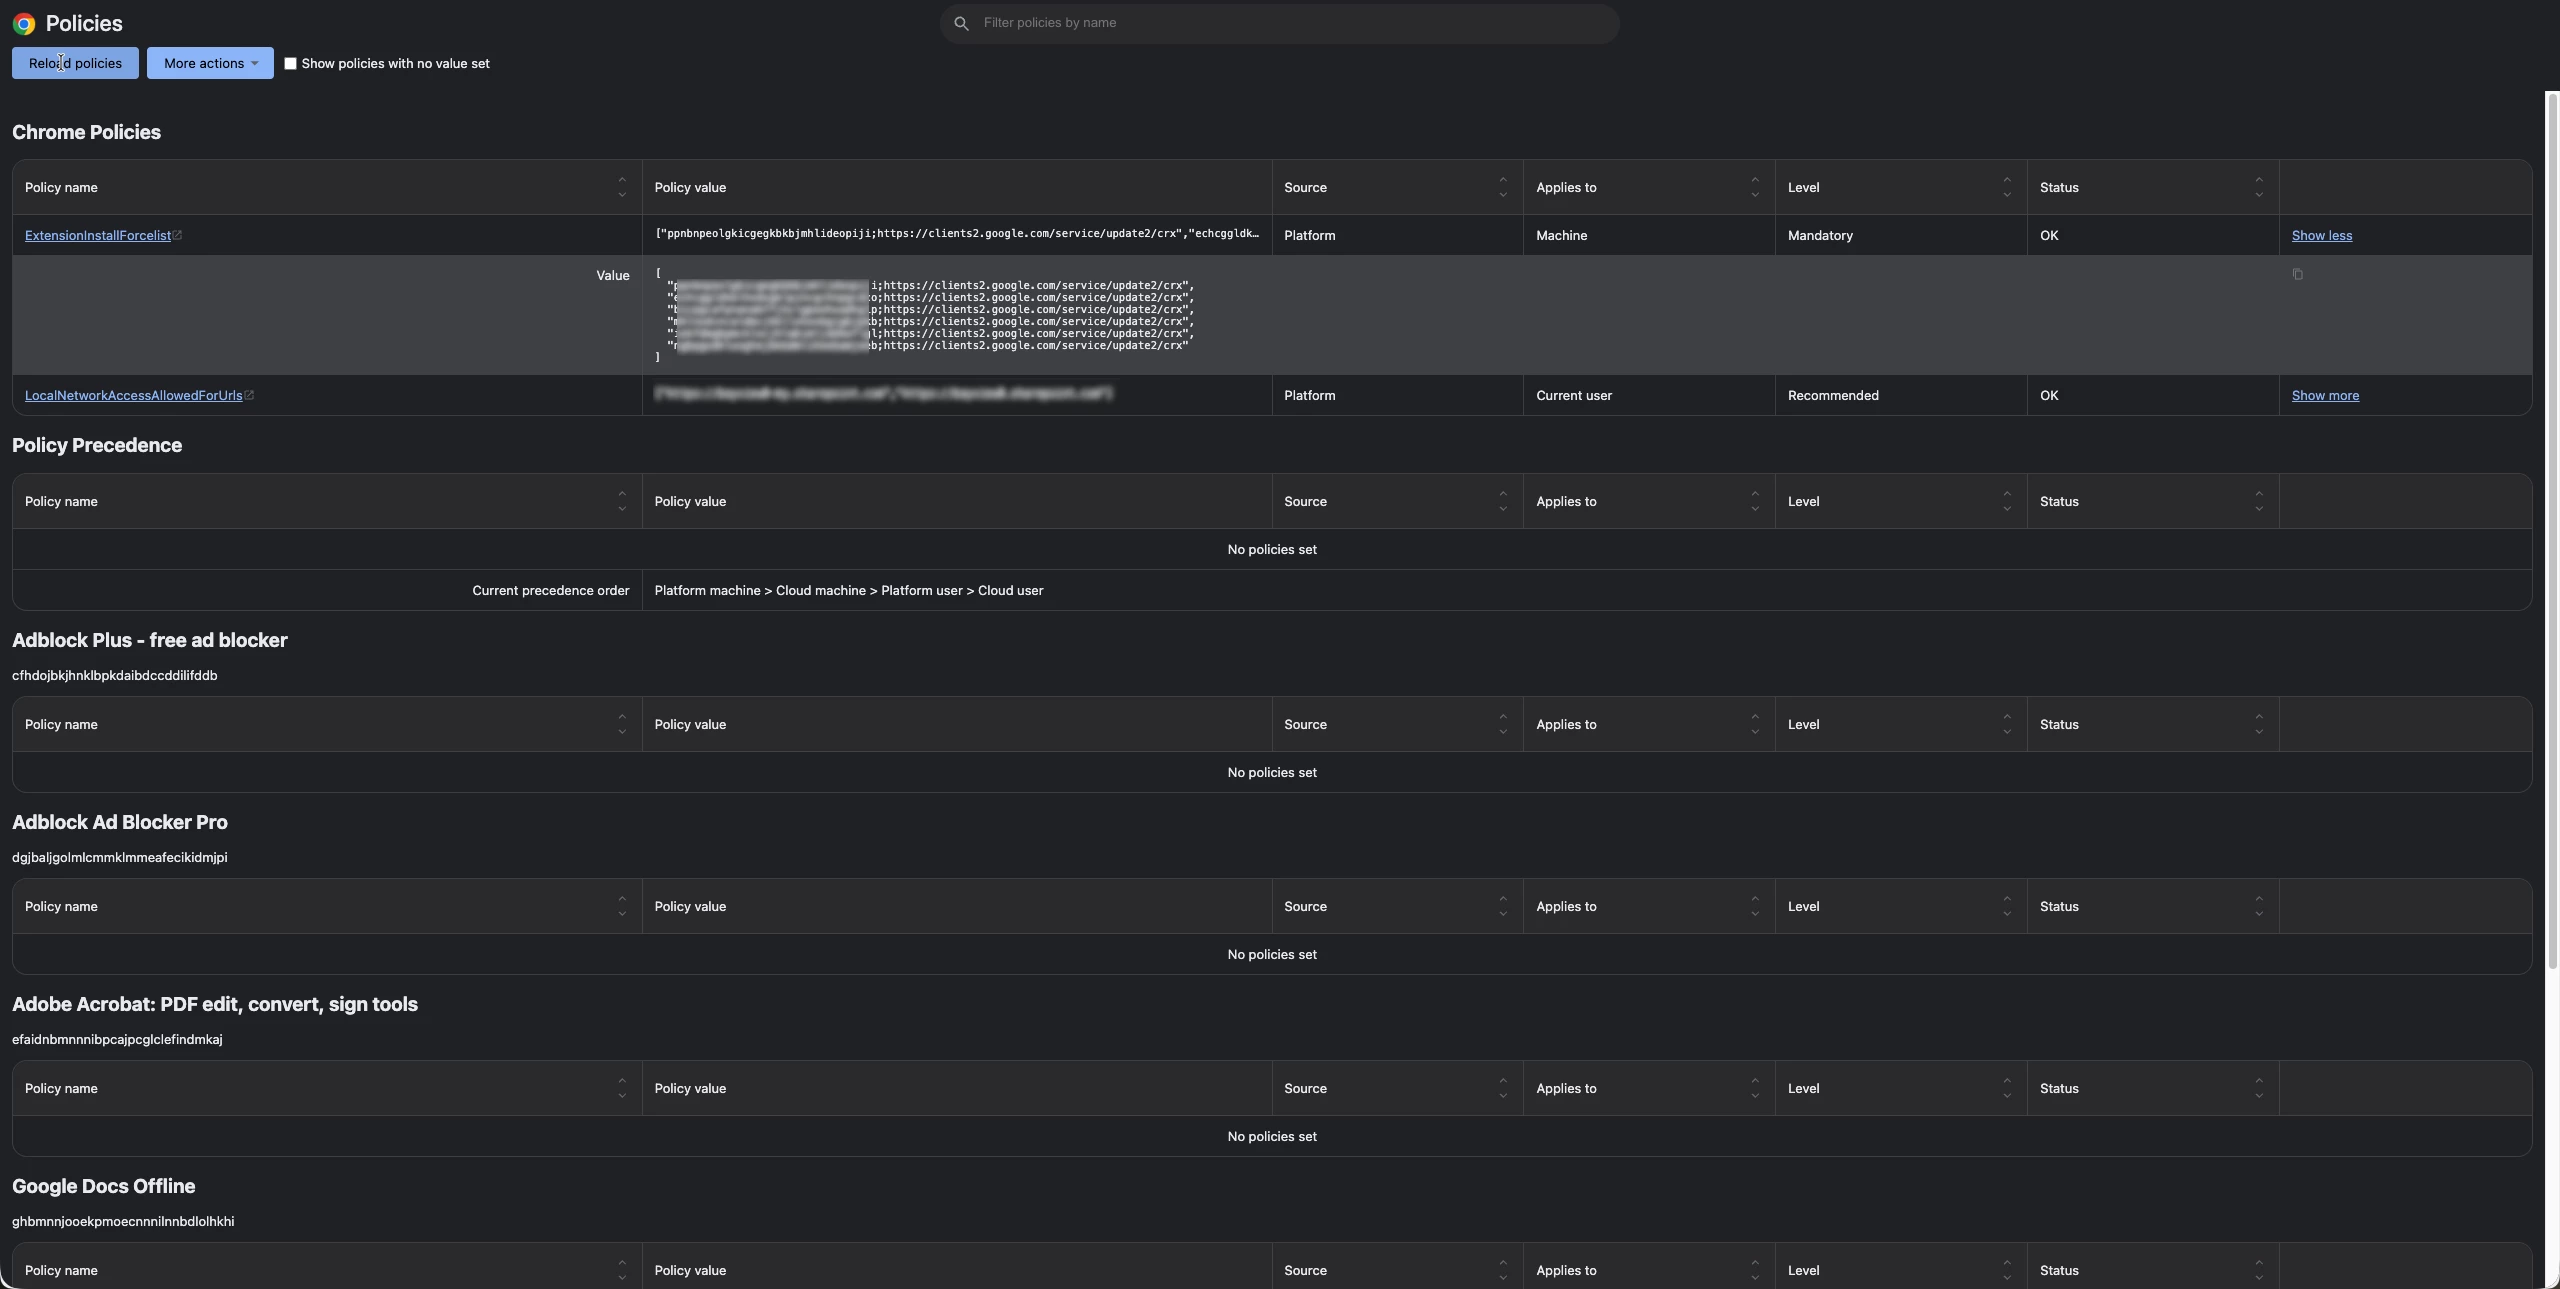The width and height of the screenshot is (2560, 1289).
Task: Click Status sort arrows in Policy Precedence table
Action: 2258,501
